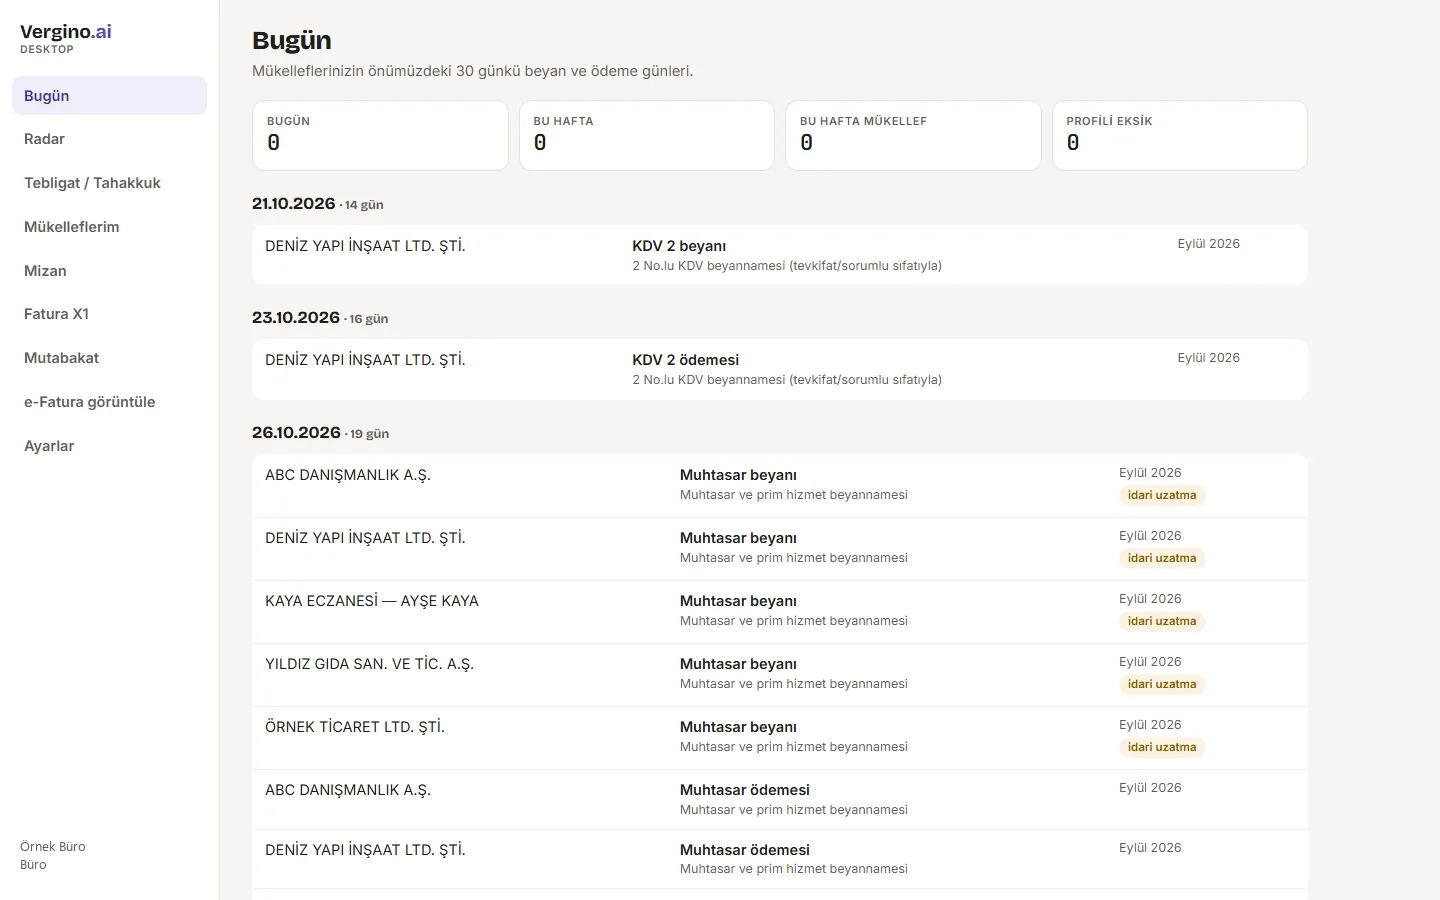Screen dimensions: 1440x900
Task: Click idari uzatma badge for ÖRNEK TİCARET
Action: tap(1162, 747)
